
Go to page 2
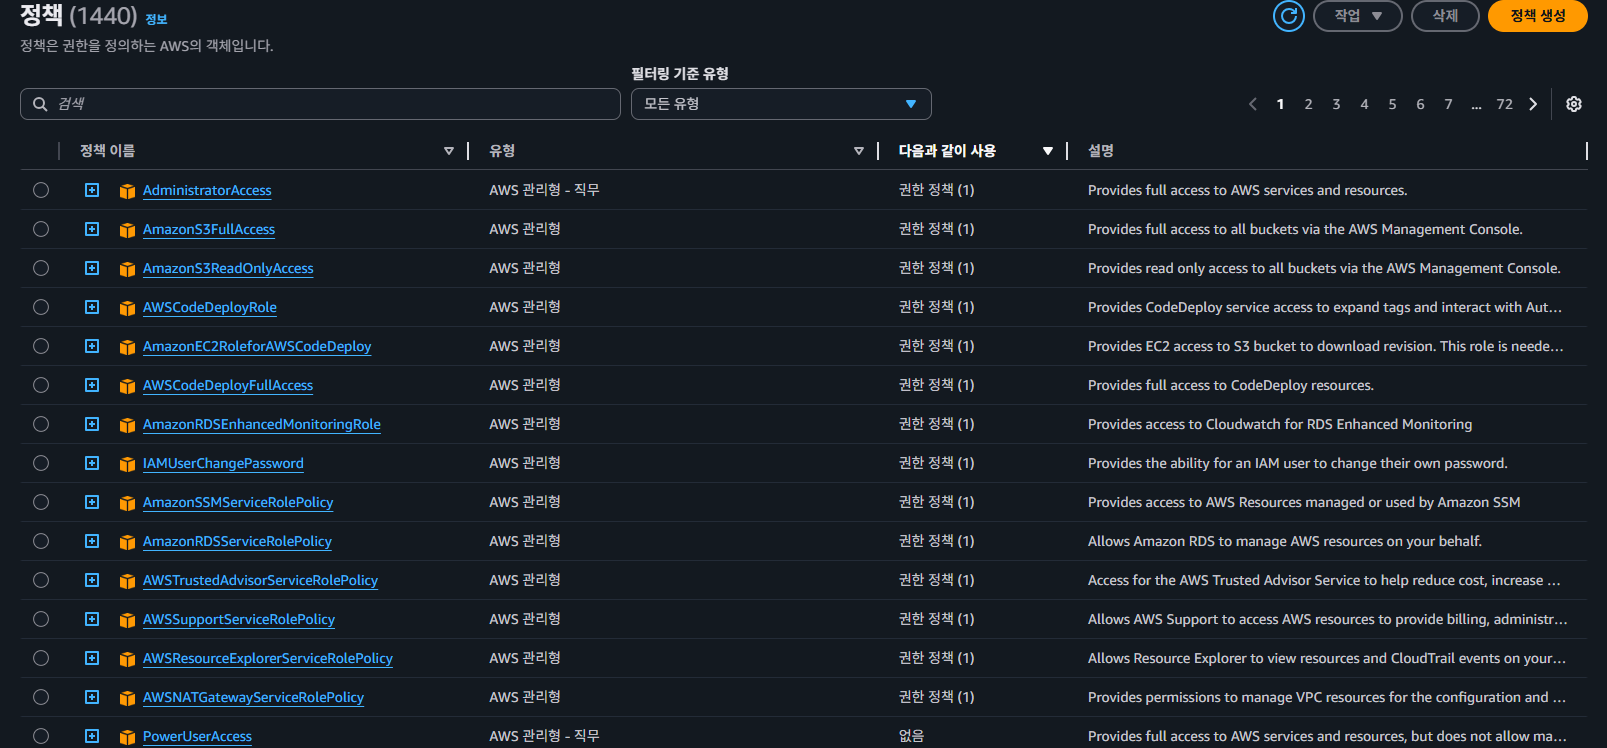1308,104
